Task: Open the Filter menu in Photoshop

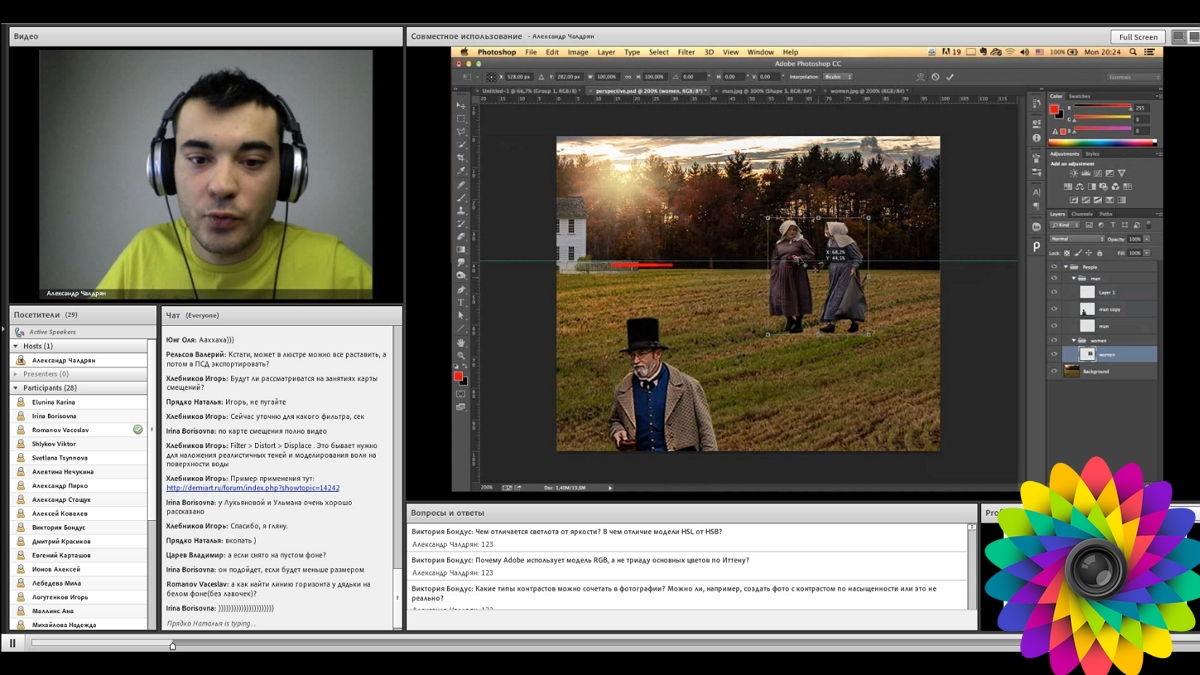Action: [x=686, y=52]
